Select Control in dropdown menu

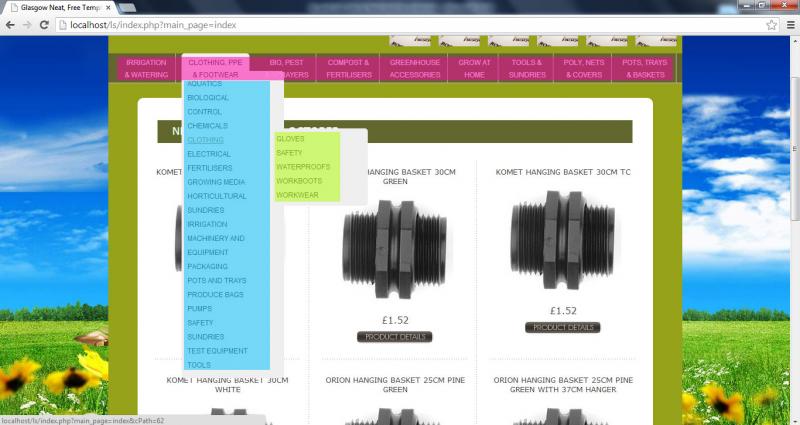coord(205,112)
